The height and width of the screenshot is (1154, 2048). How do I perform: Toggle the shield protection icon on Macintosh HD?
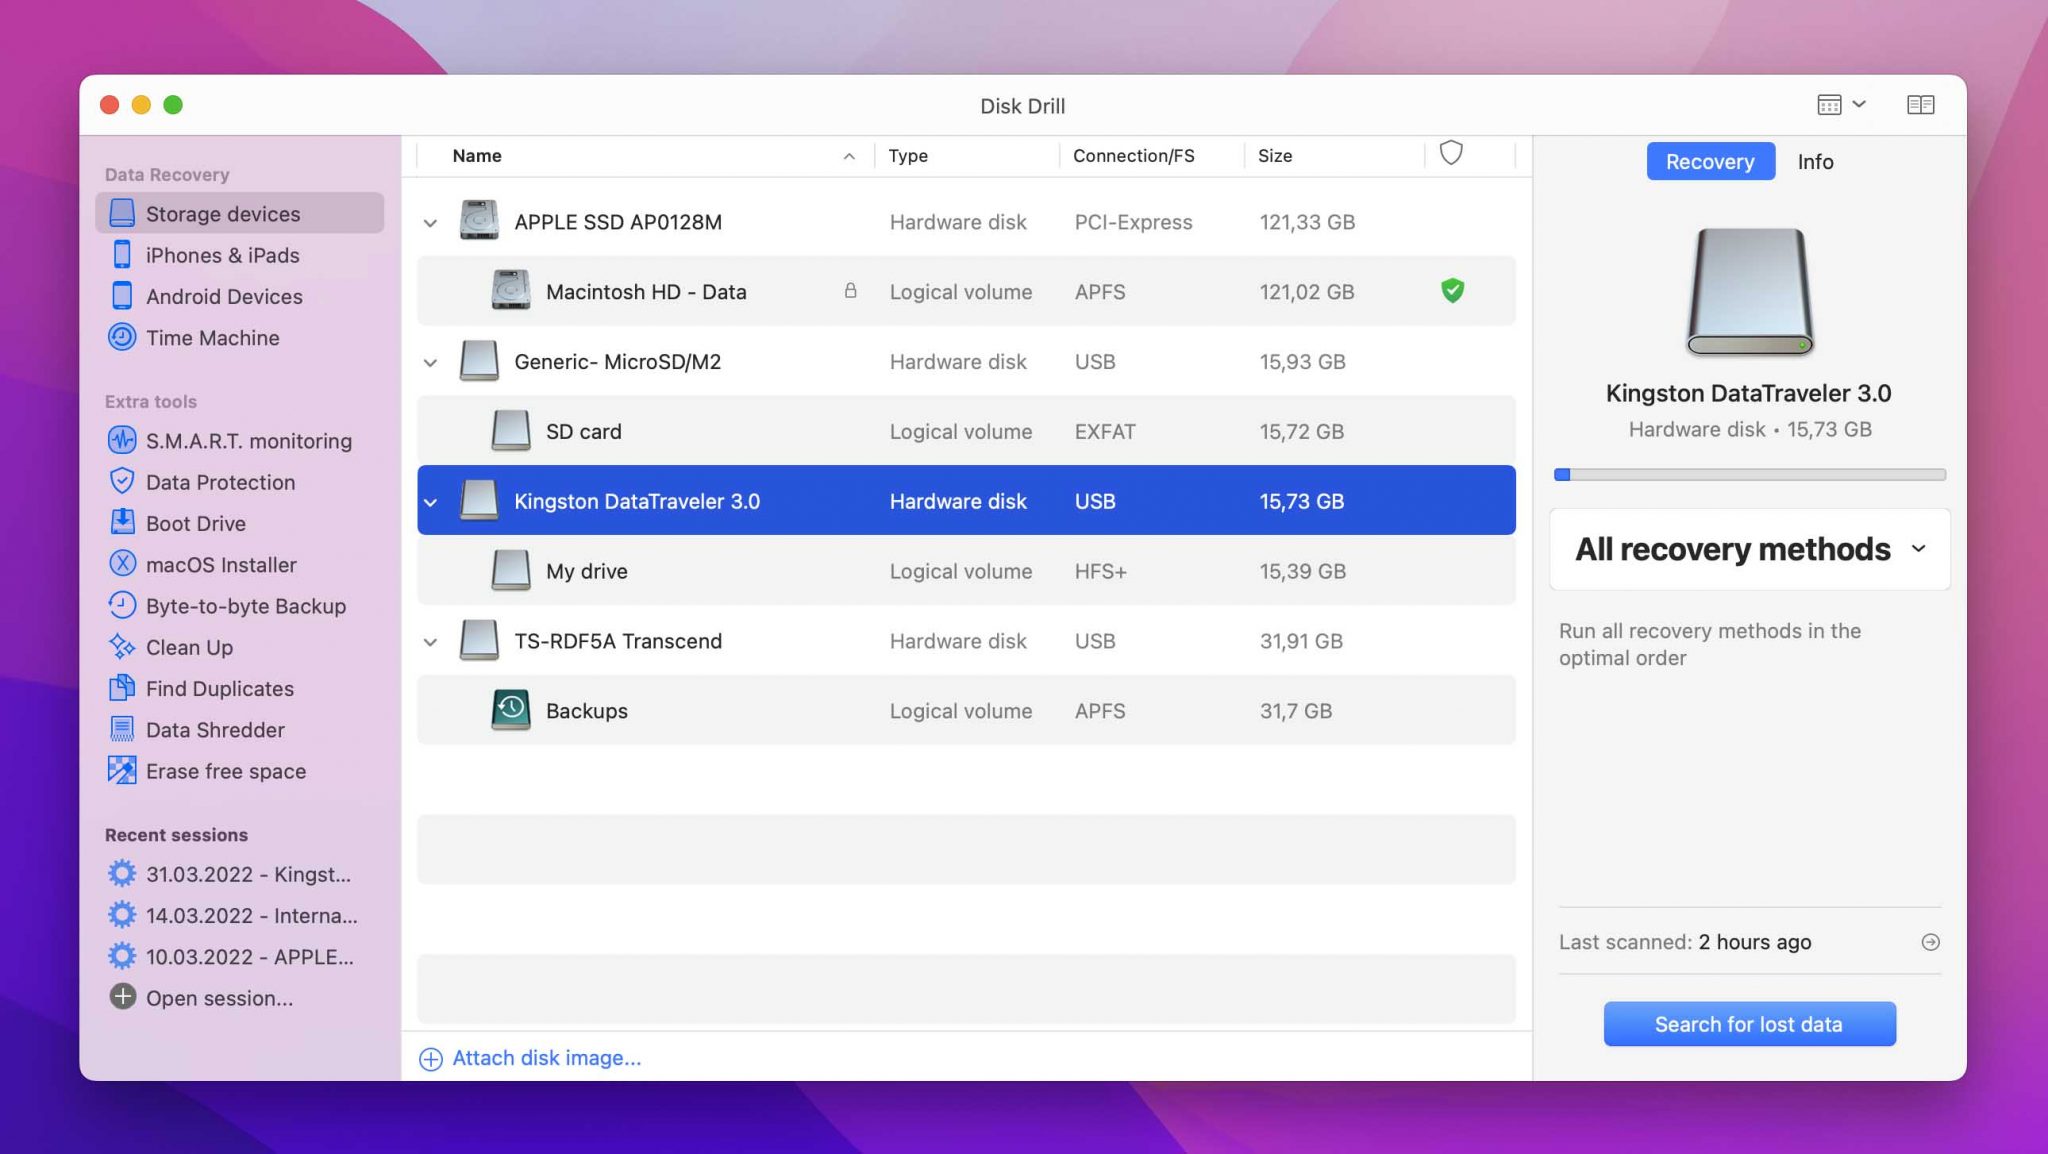click(1452, 290)
